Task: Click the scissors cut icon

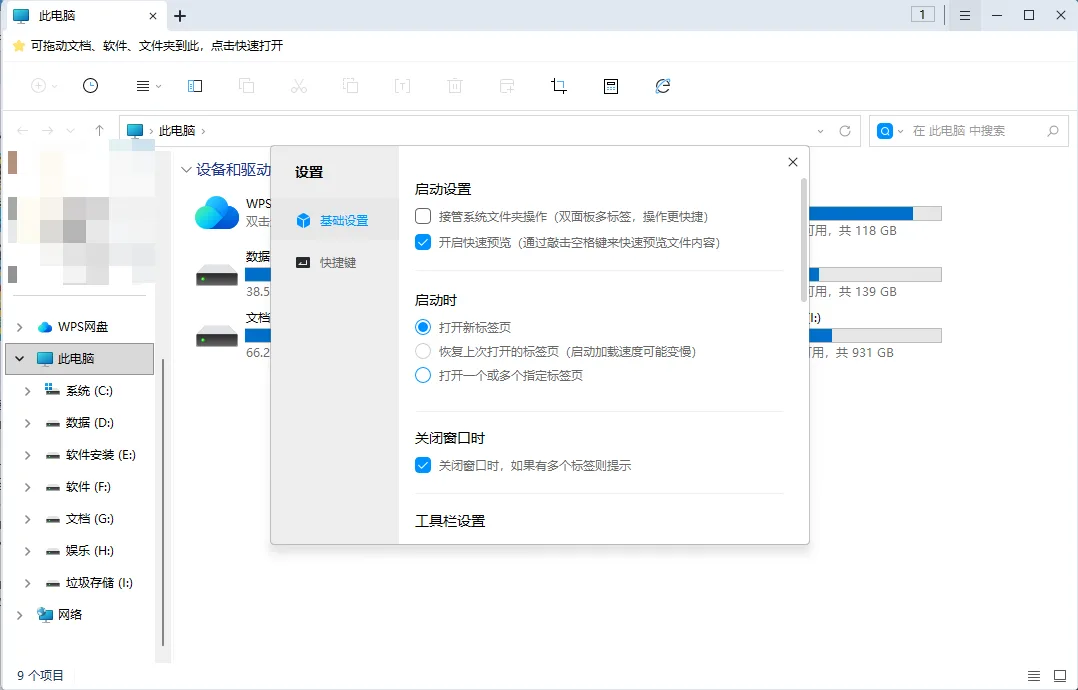Action: click(x=298, y=86)
